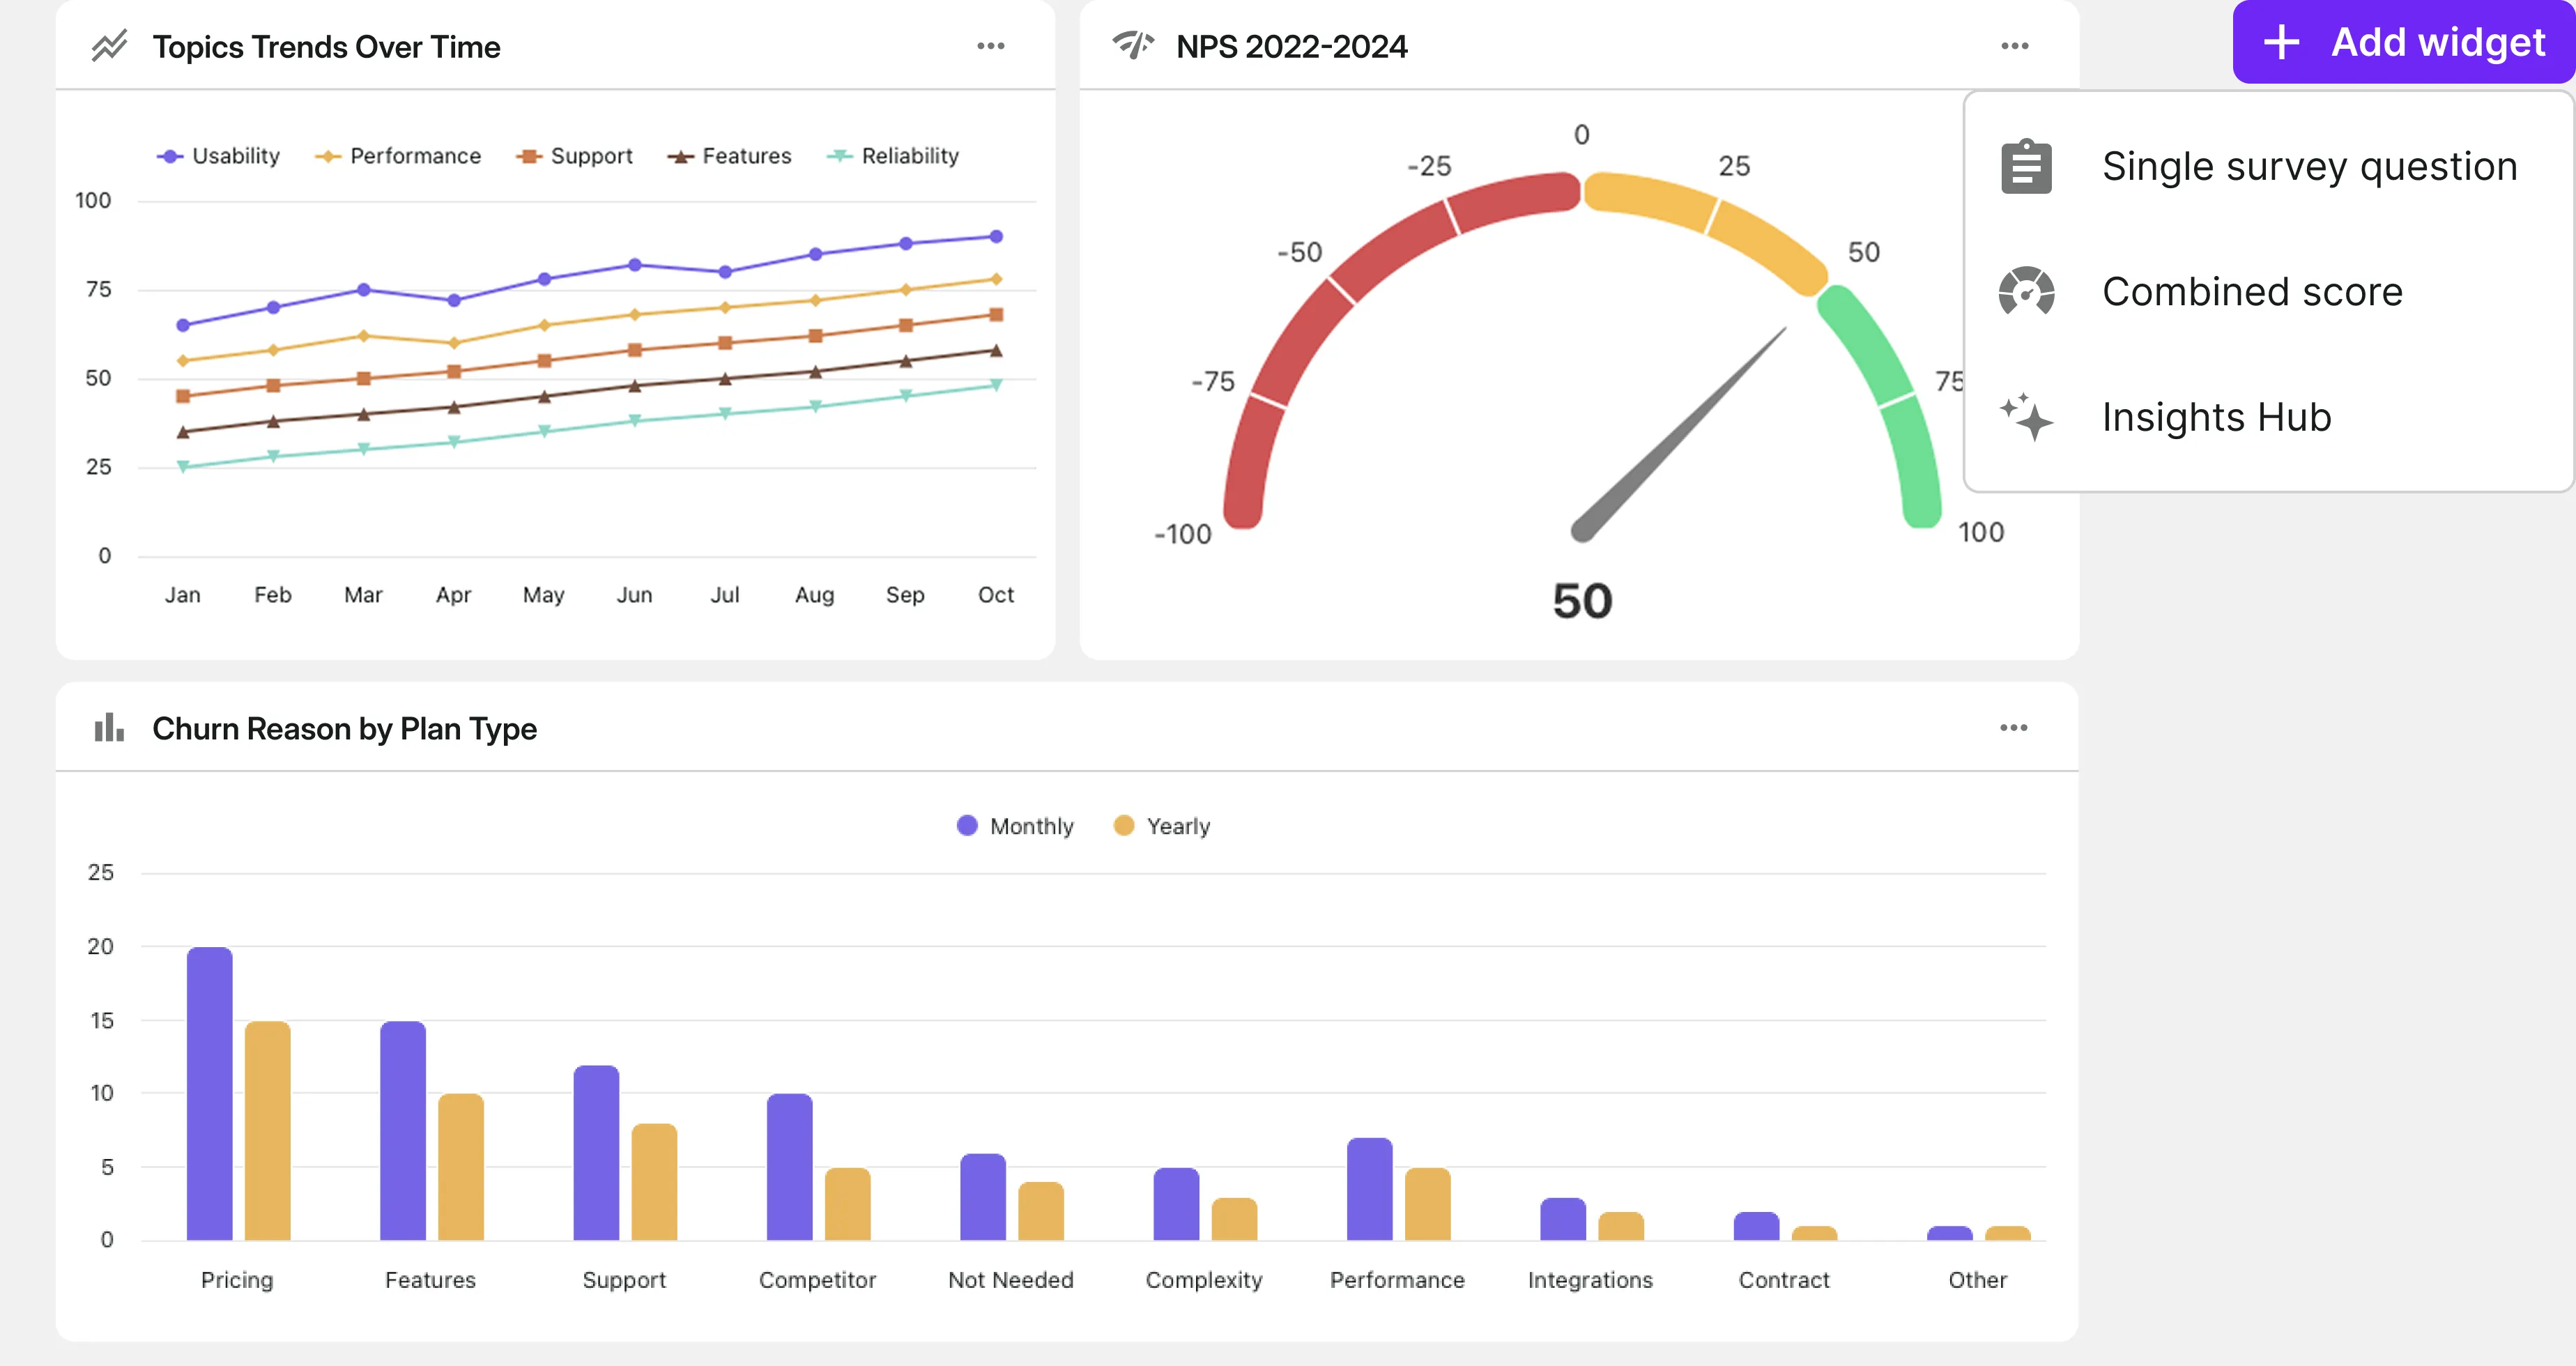Click the Jan label on line chart axis
This screenshot has height=1366, width=2576.
(183, 595)
